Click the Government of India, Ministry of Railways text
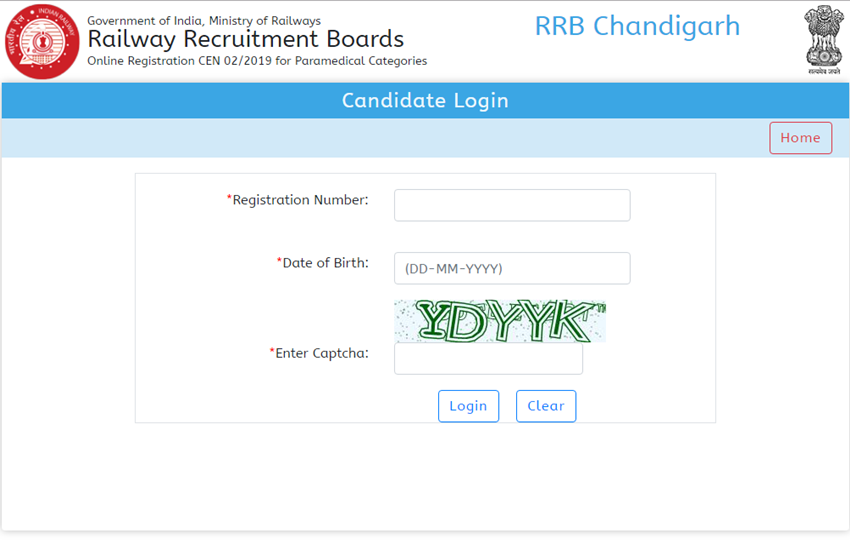850x550 pixels. (x=204, y=21)
